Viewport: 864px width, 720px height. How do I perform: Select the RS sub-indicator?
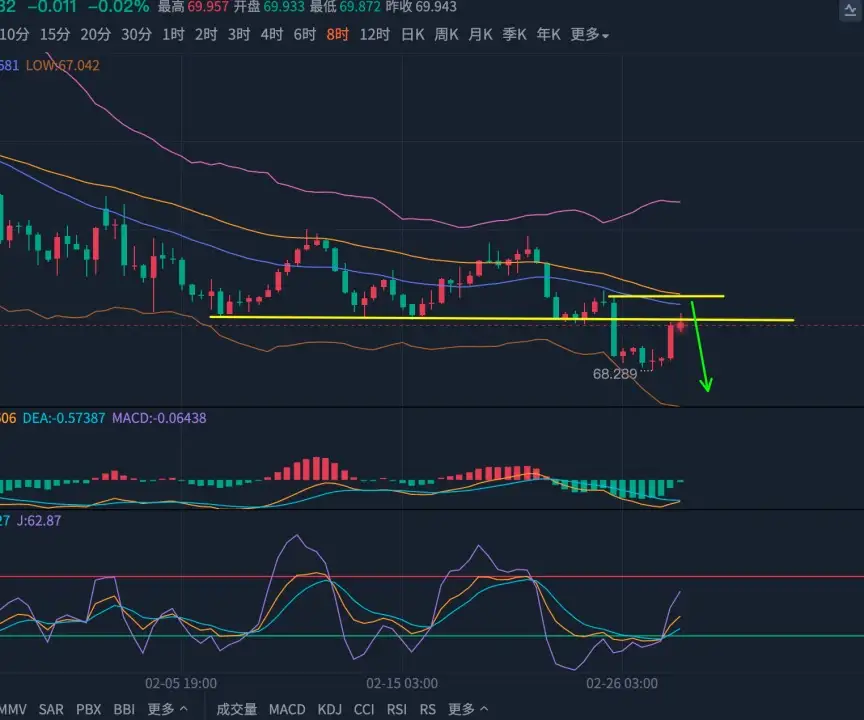428,709
